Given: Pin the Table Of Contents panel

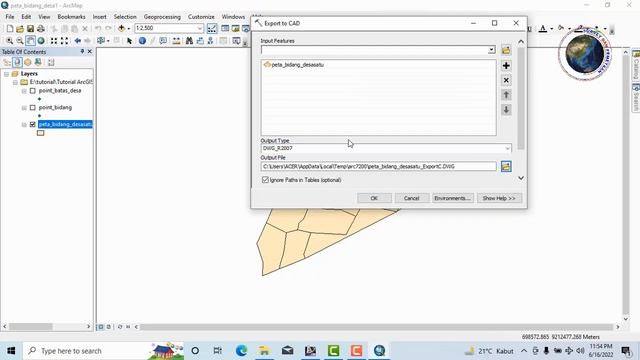Looking at the screenshot, I should [x=82, y=51].
